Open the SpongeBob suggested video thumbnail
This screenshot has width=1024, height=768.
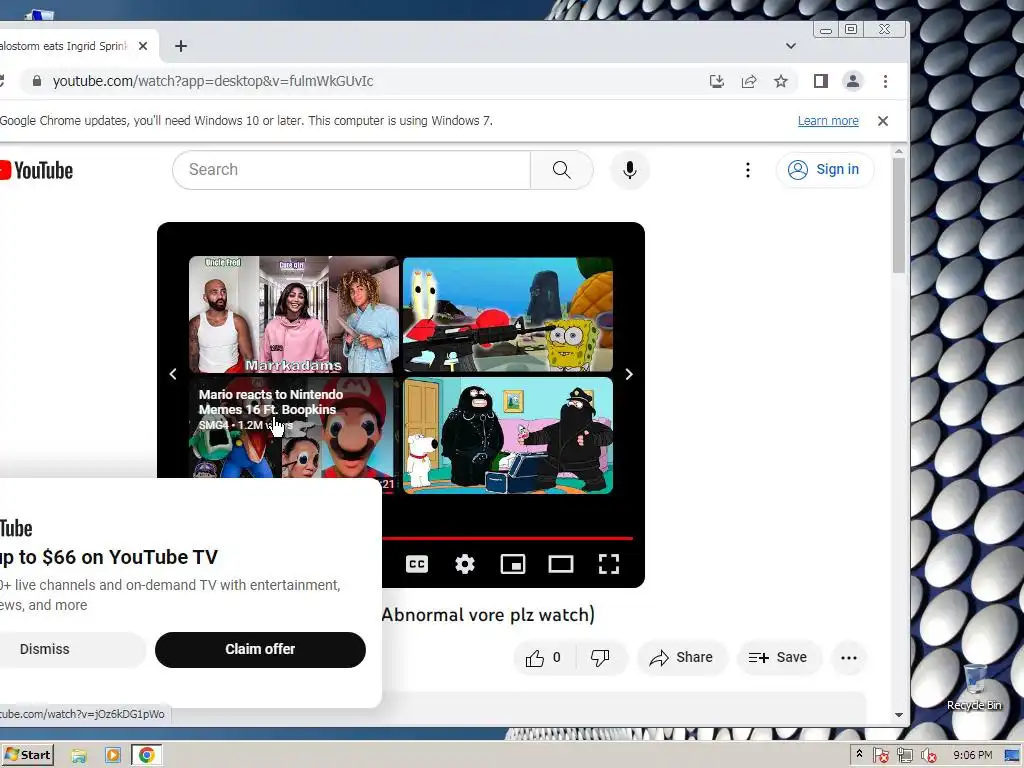click(508, 314)
